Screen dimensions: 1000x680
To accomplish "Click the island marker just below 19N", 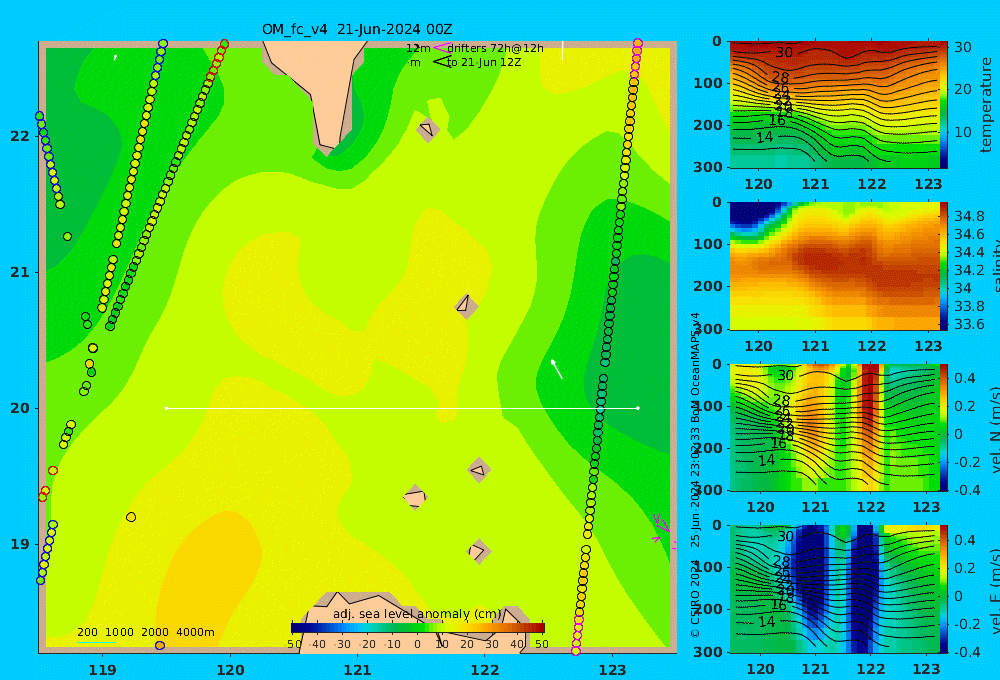I will pyautogui.click(x=479, y=552).
